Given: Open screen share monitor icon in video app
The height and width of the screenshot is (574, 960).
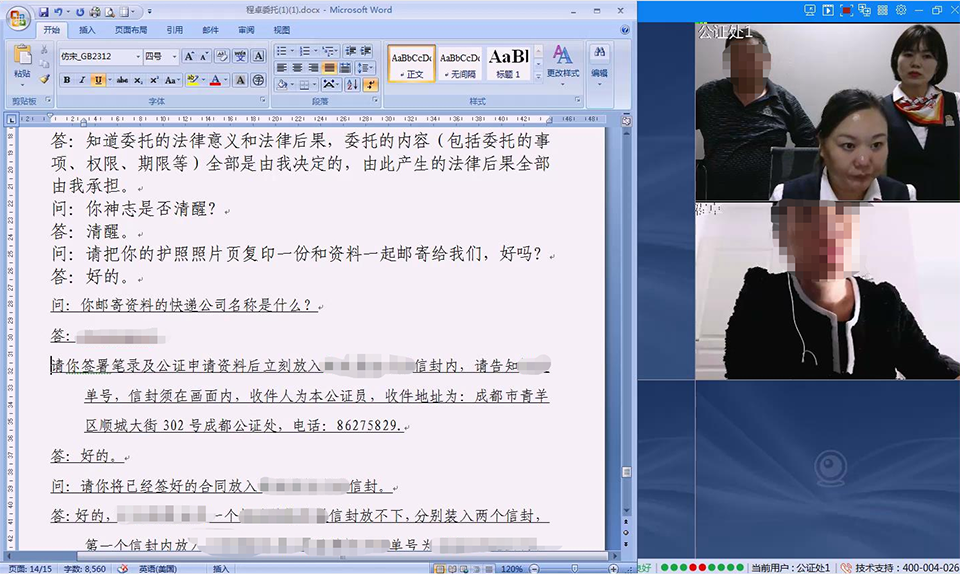Looking at the screenshot, I should click(x=809, y=10).
